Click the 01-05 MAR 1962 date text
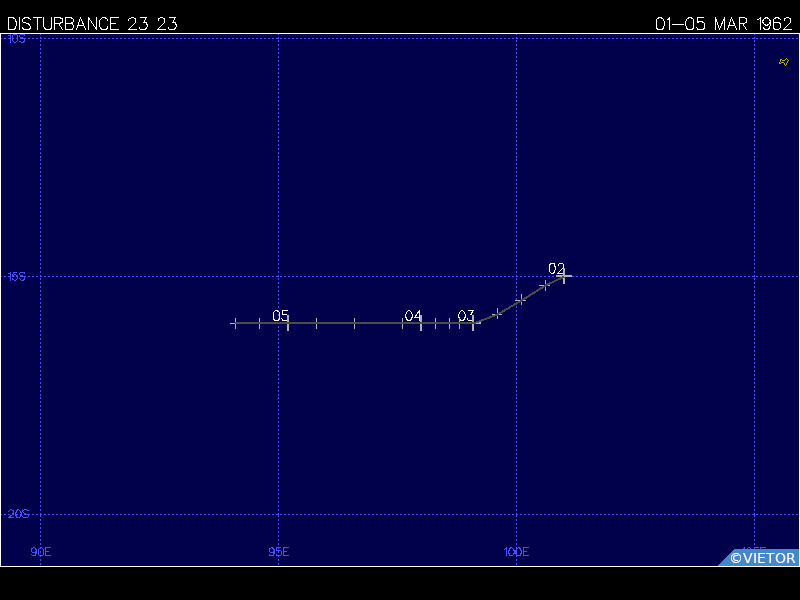Screen dimensions: 800x600 (x=723, y=24)
